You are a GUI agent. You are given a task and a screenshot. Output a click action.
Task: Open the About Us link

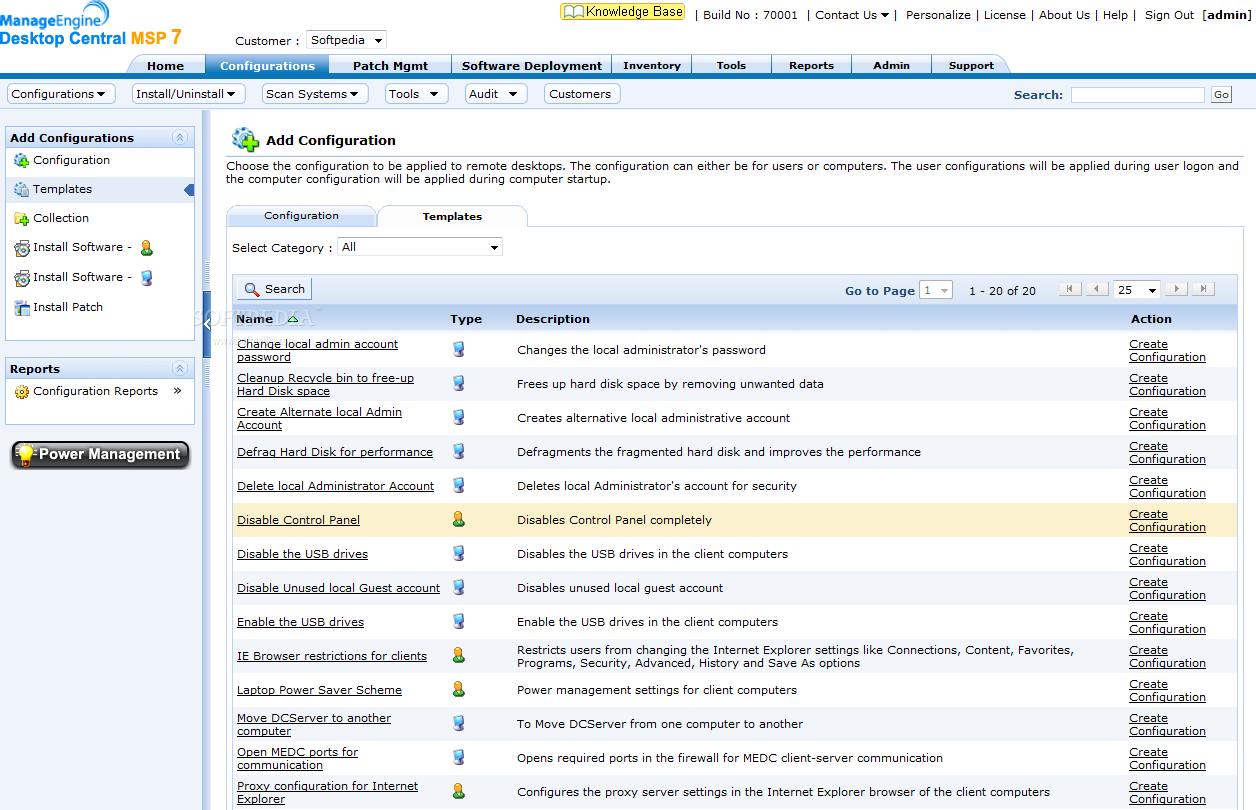click(x=1064, y=15)
